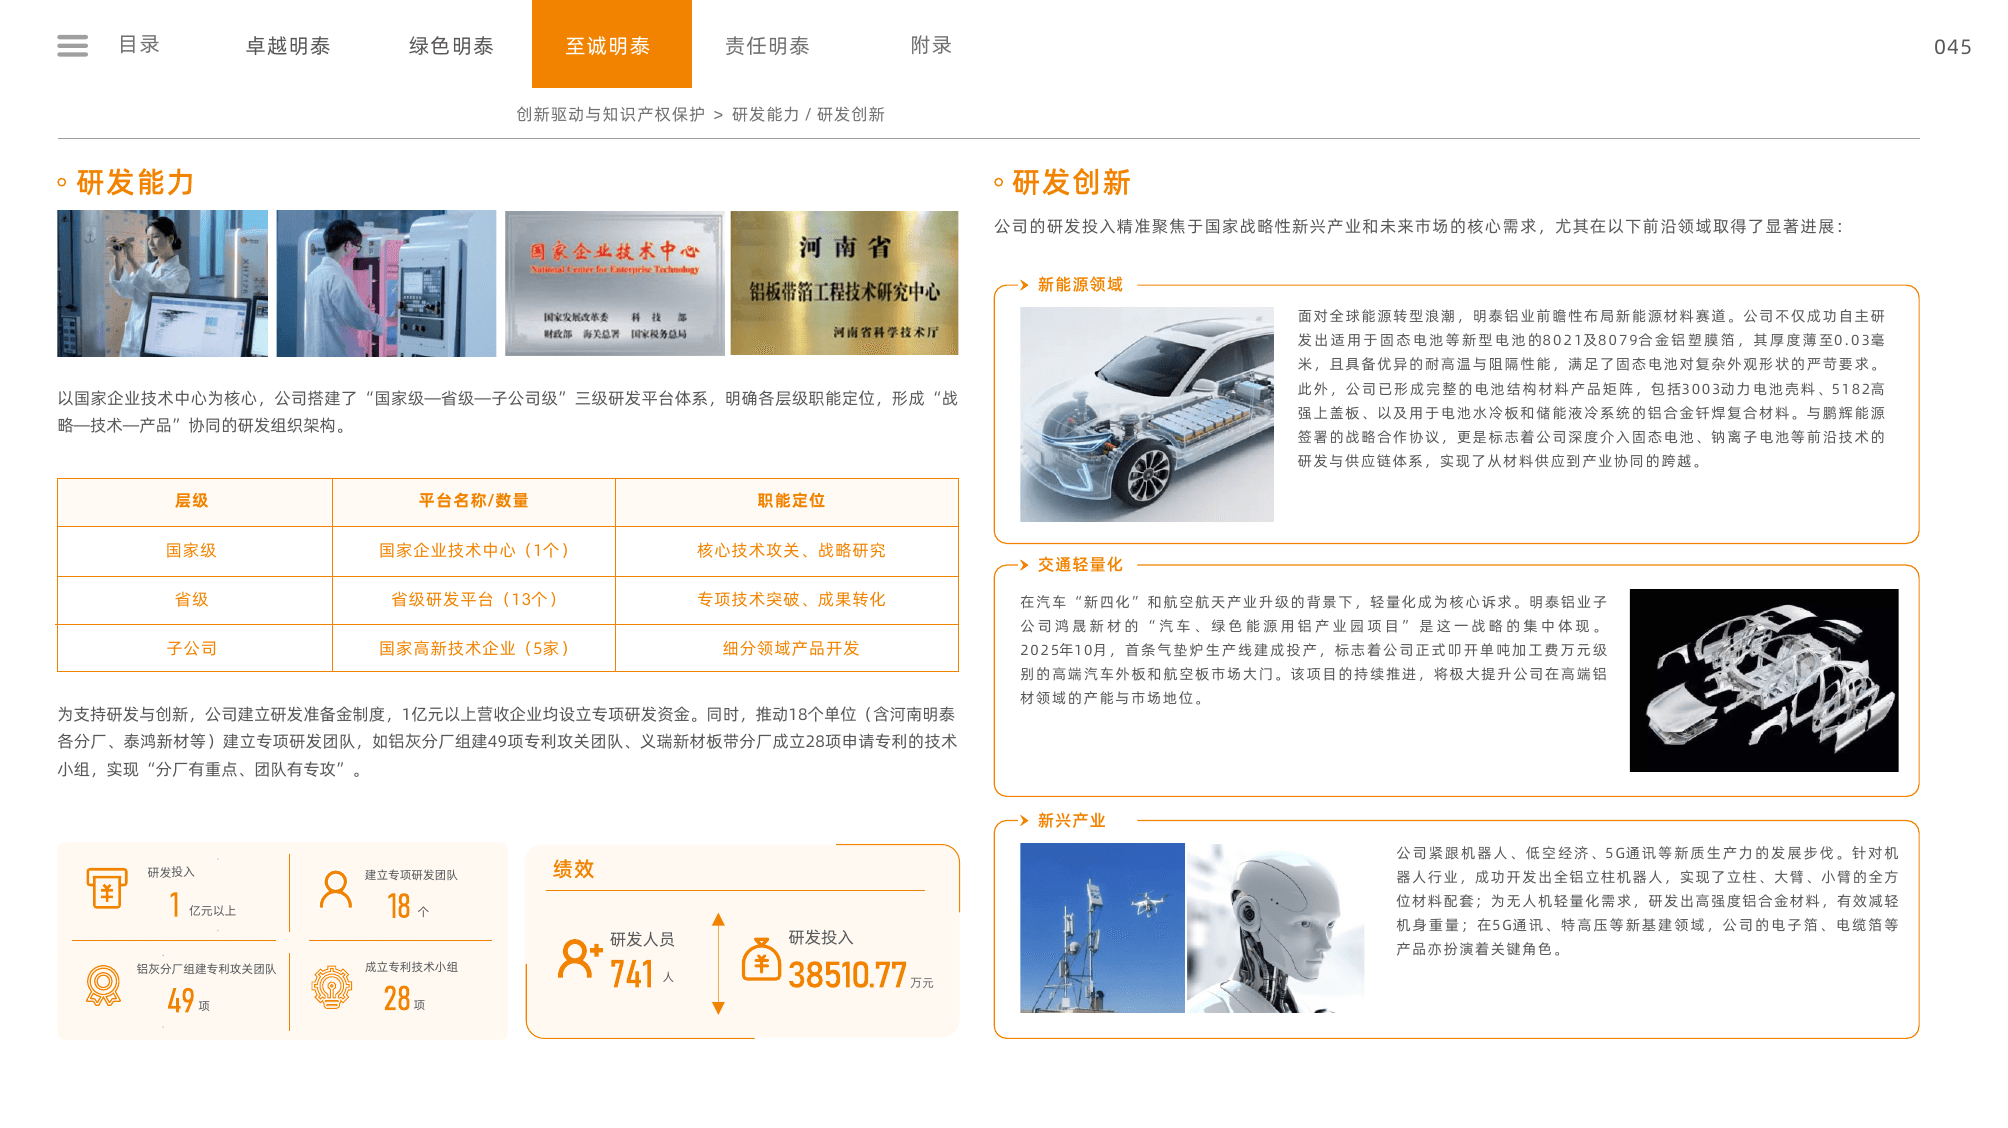Click the lightbulb gear icon beside 28

[x=332, y=987]
